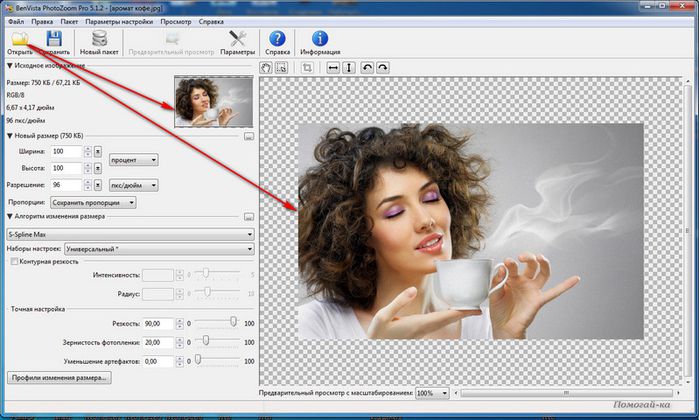699x420 pixels.
Task: Open Универсальный presets dropdown
Action: tap(160, 249)
